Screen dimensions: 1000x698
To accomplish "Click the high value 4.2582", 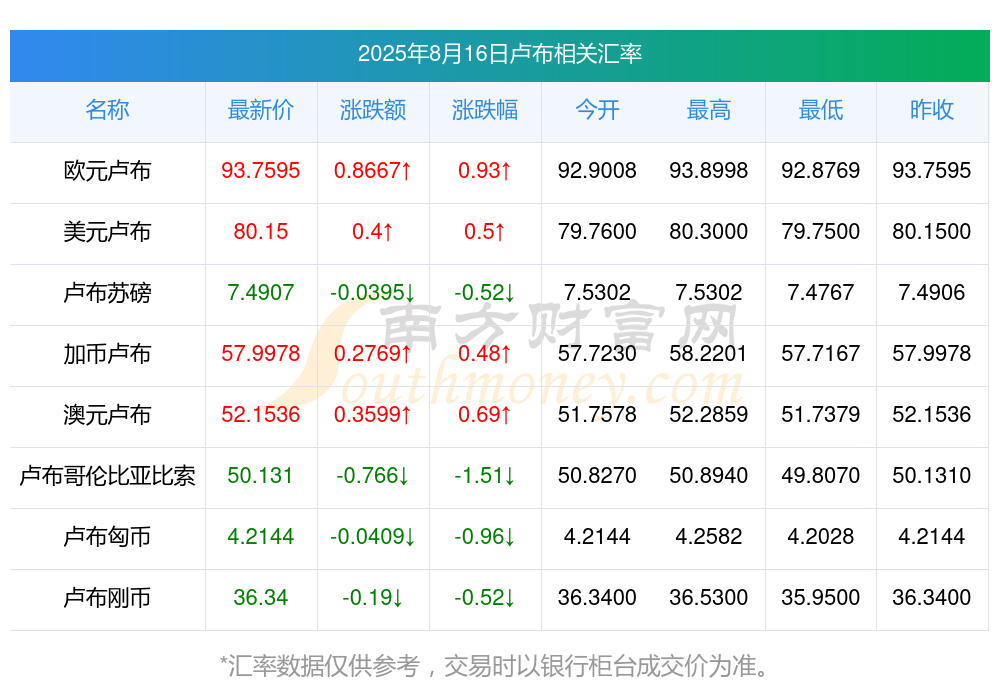I will click(709, 536).
